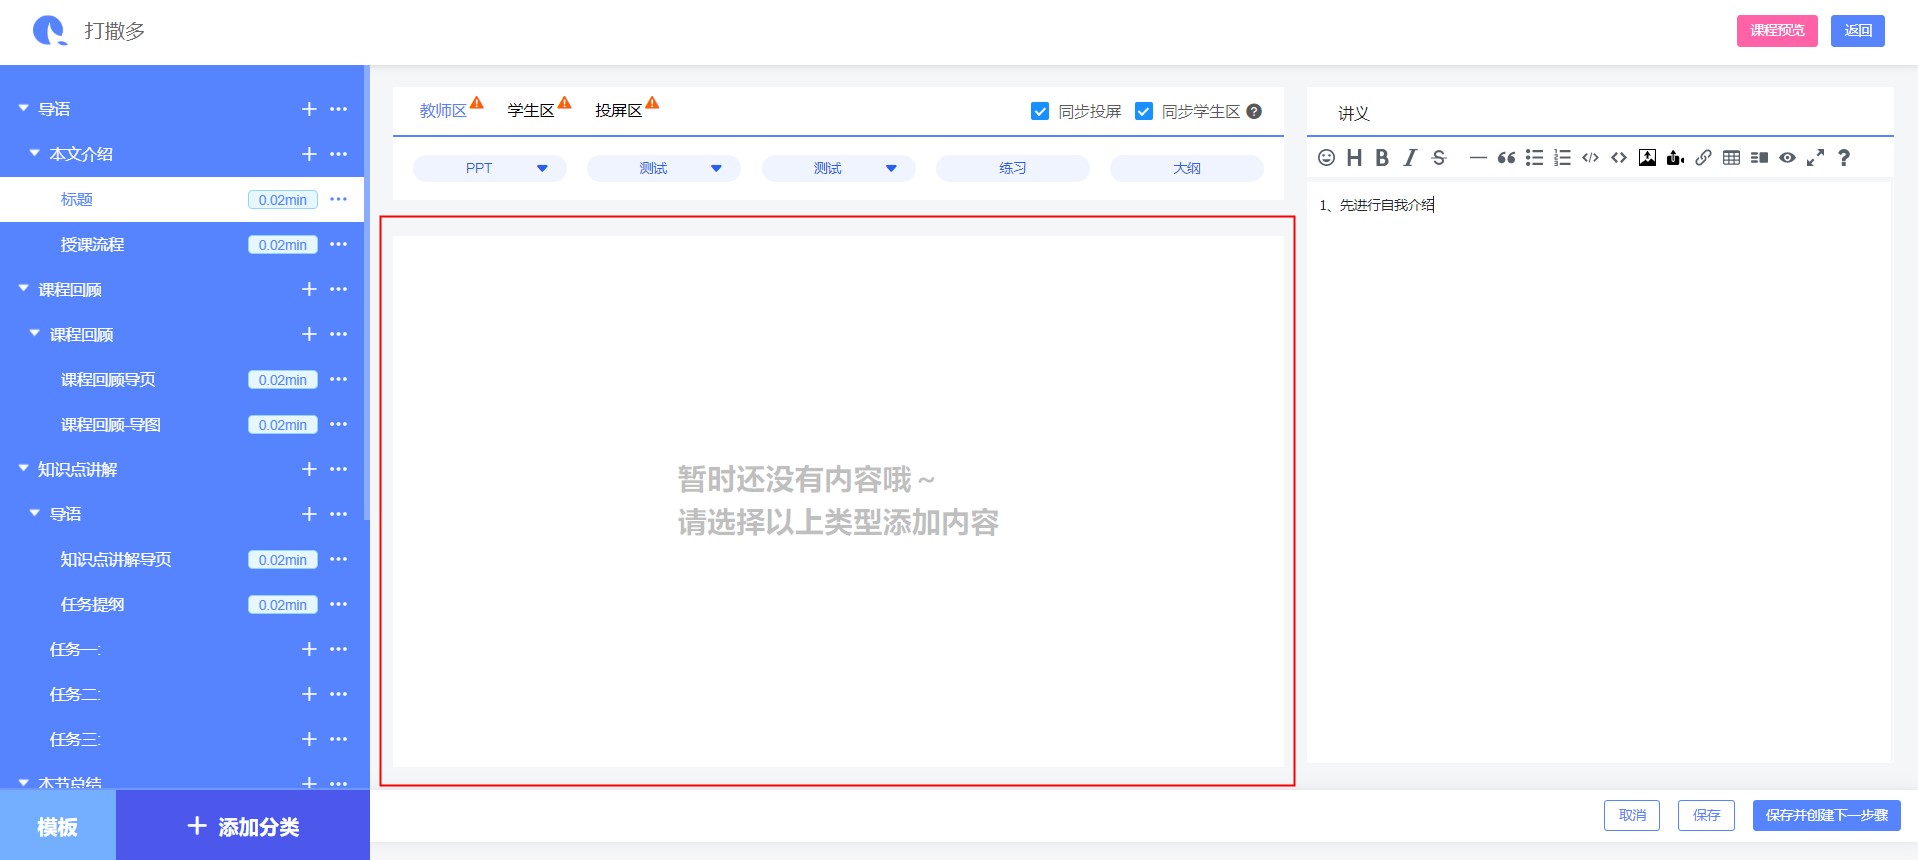Apply heading format with the H icon
This screenshot has width=1918, height=860.
pos(1354,157)
